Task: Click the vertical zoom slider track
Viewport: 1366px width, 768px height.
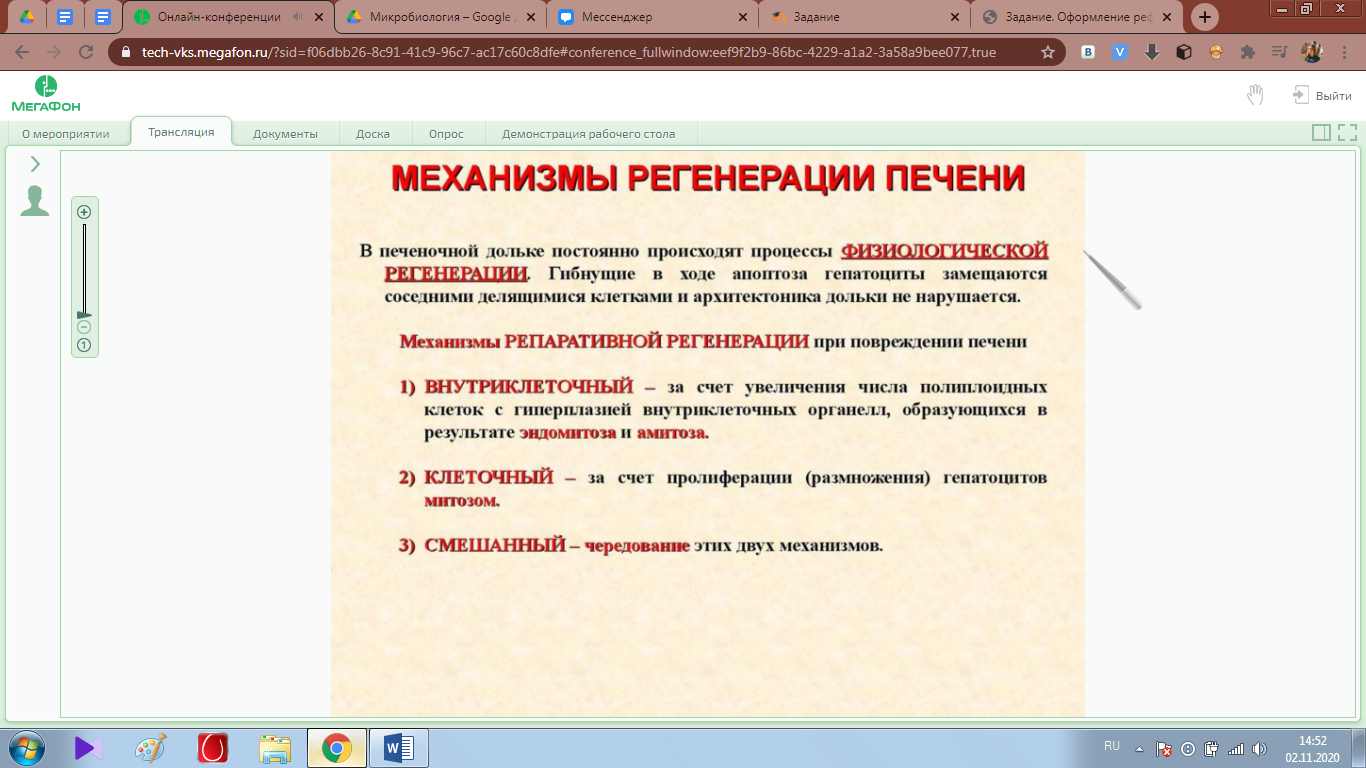Action: pyautogui.click(x=84, y=268)
